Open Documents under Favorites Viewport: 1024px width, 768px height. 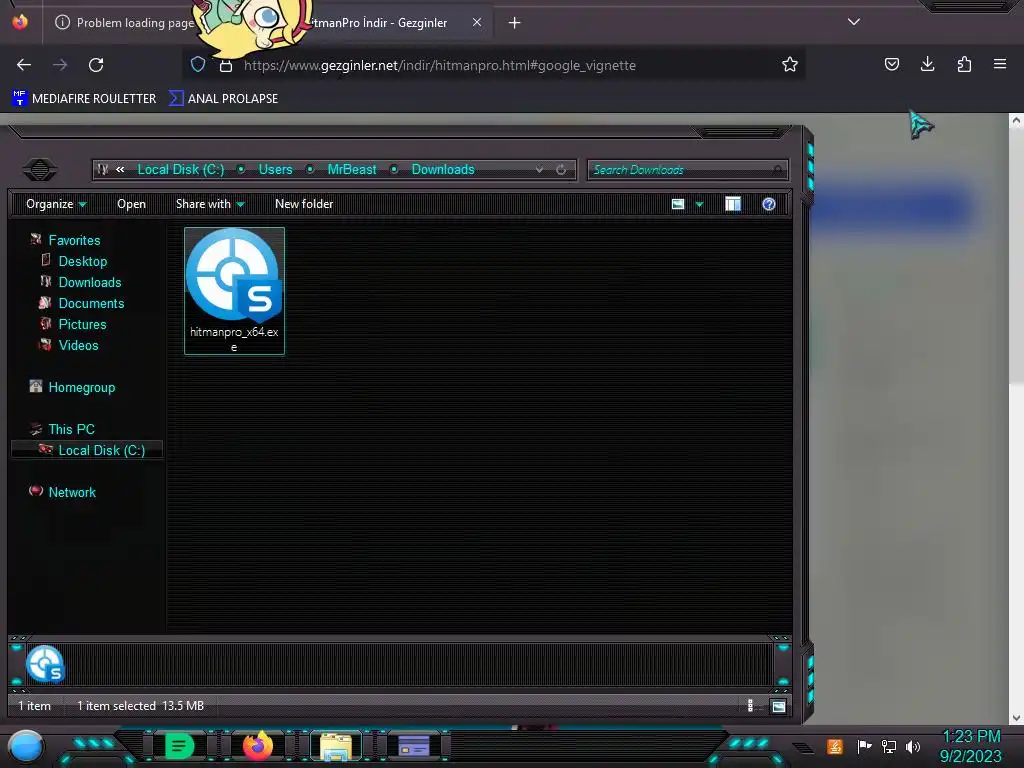(x=91, y=303)
